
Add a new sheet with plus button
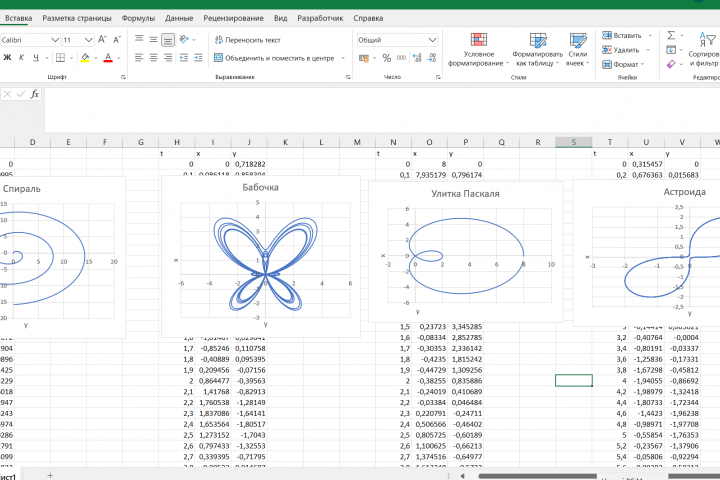click(x=50, y=475)
